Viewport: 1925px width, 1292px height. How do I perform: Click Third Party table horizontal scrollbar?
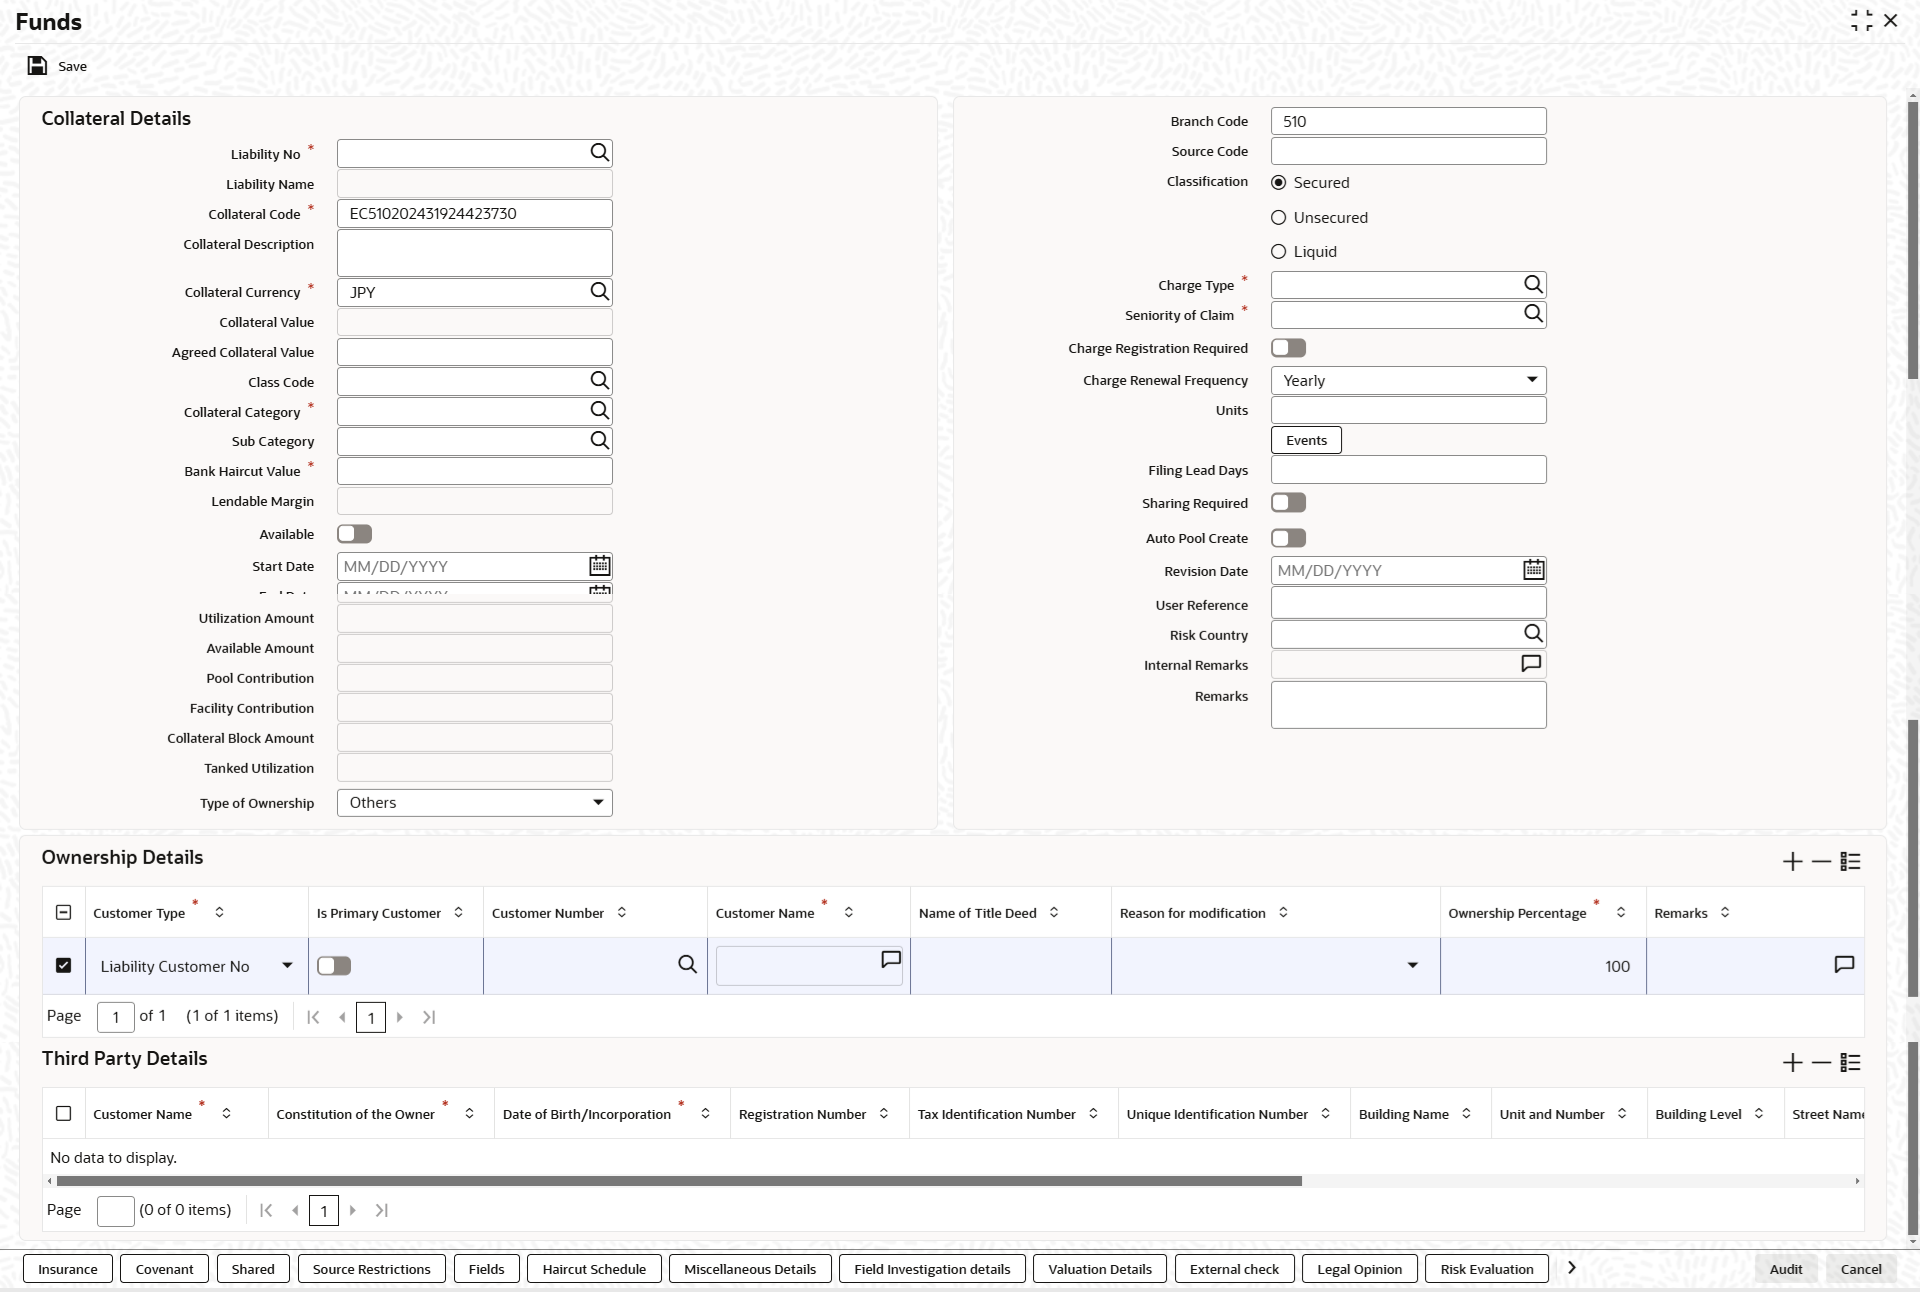pyautogui.click(x=680, y=1182)
